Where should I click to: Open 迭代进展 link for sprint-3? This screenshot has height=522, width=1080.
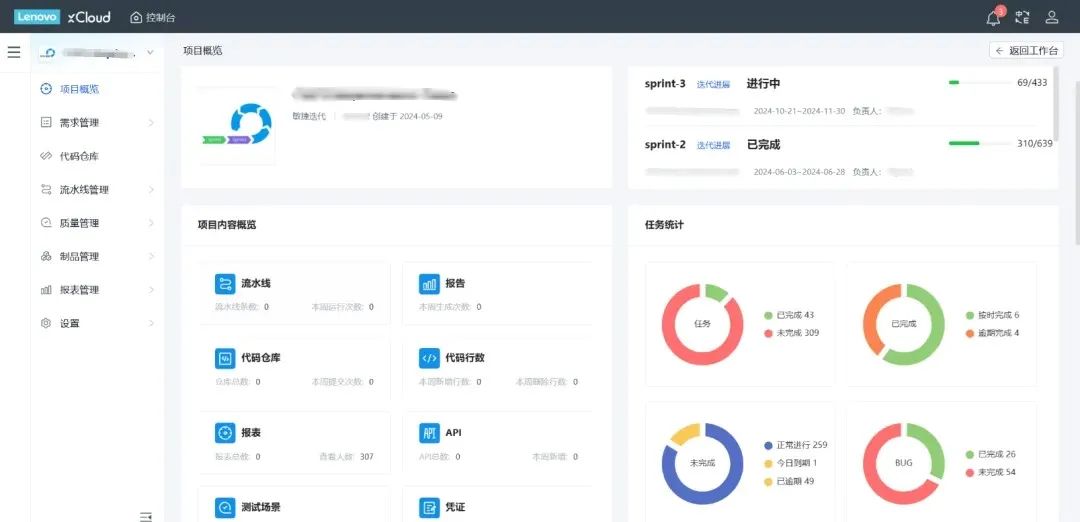(x=713, y=85)
